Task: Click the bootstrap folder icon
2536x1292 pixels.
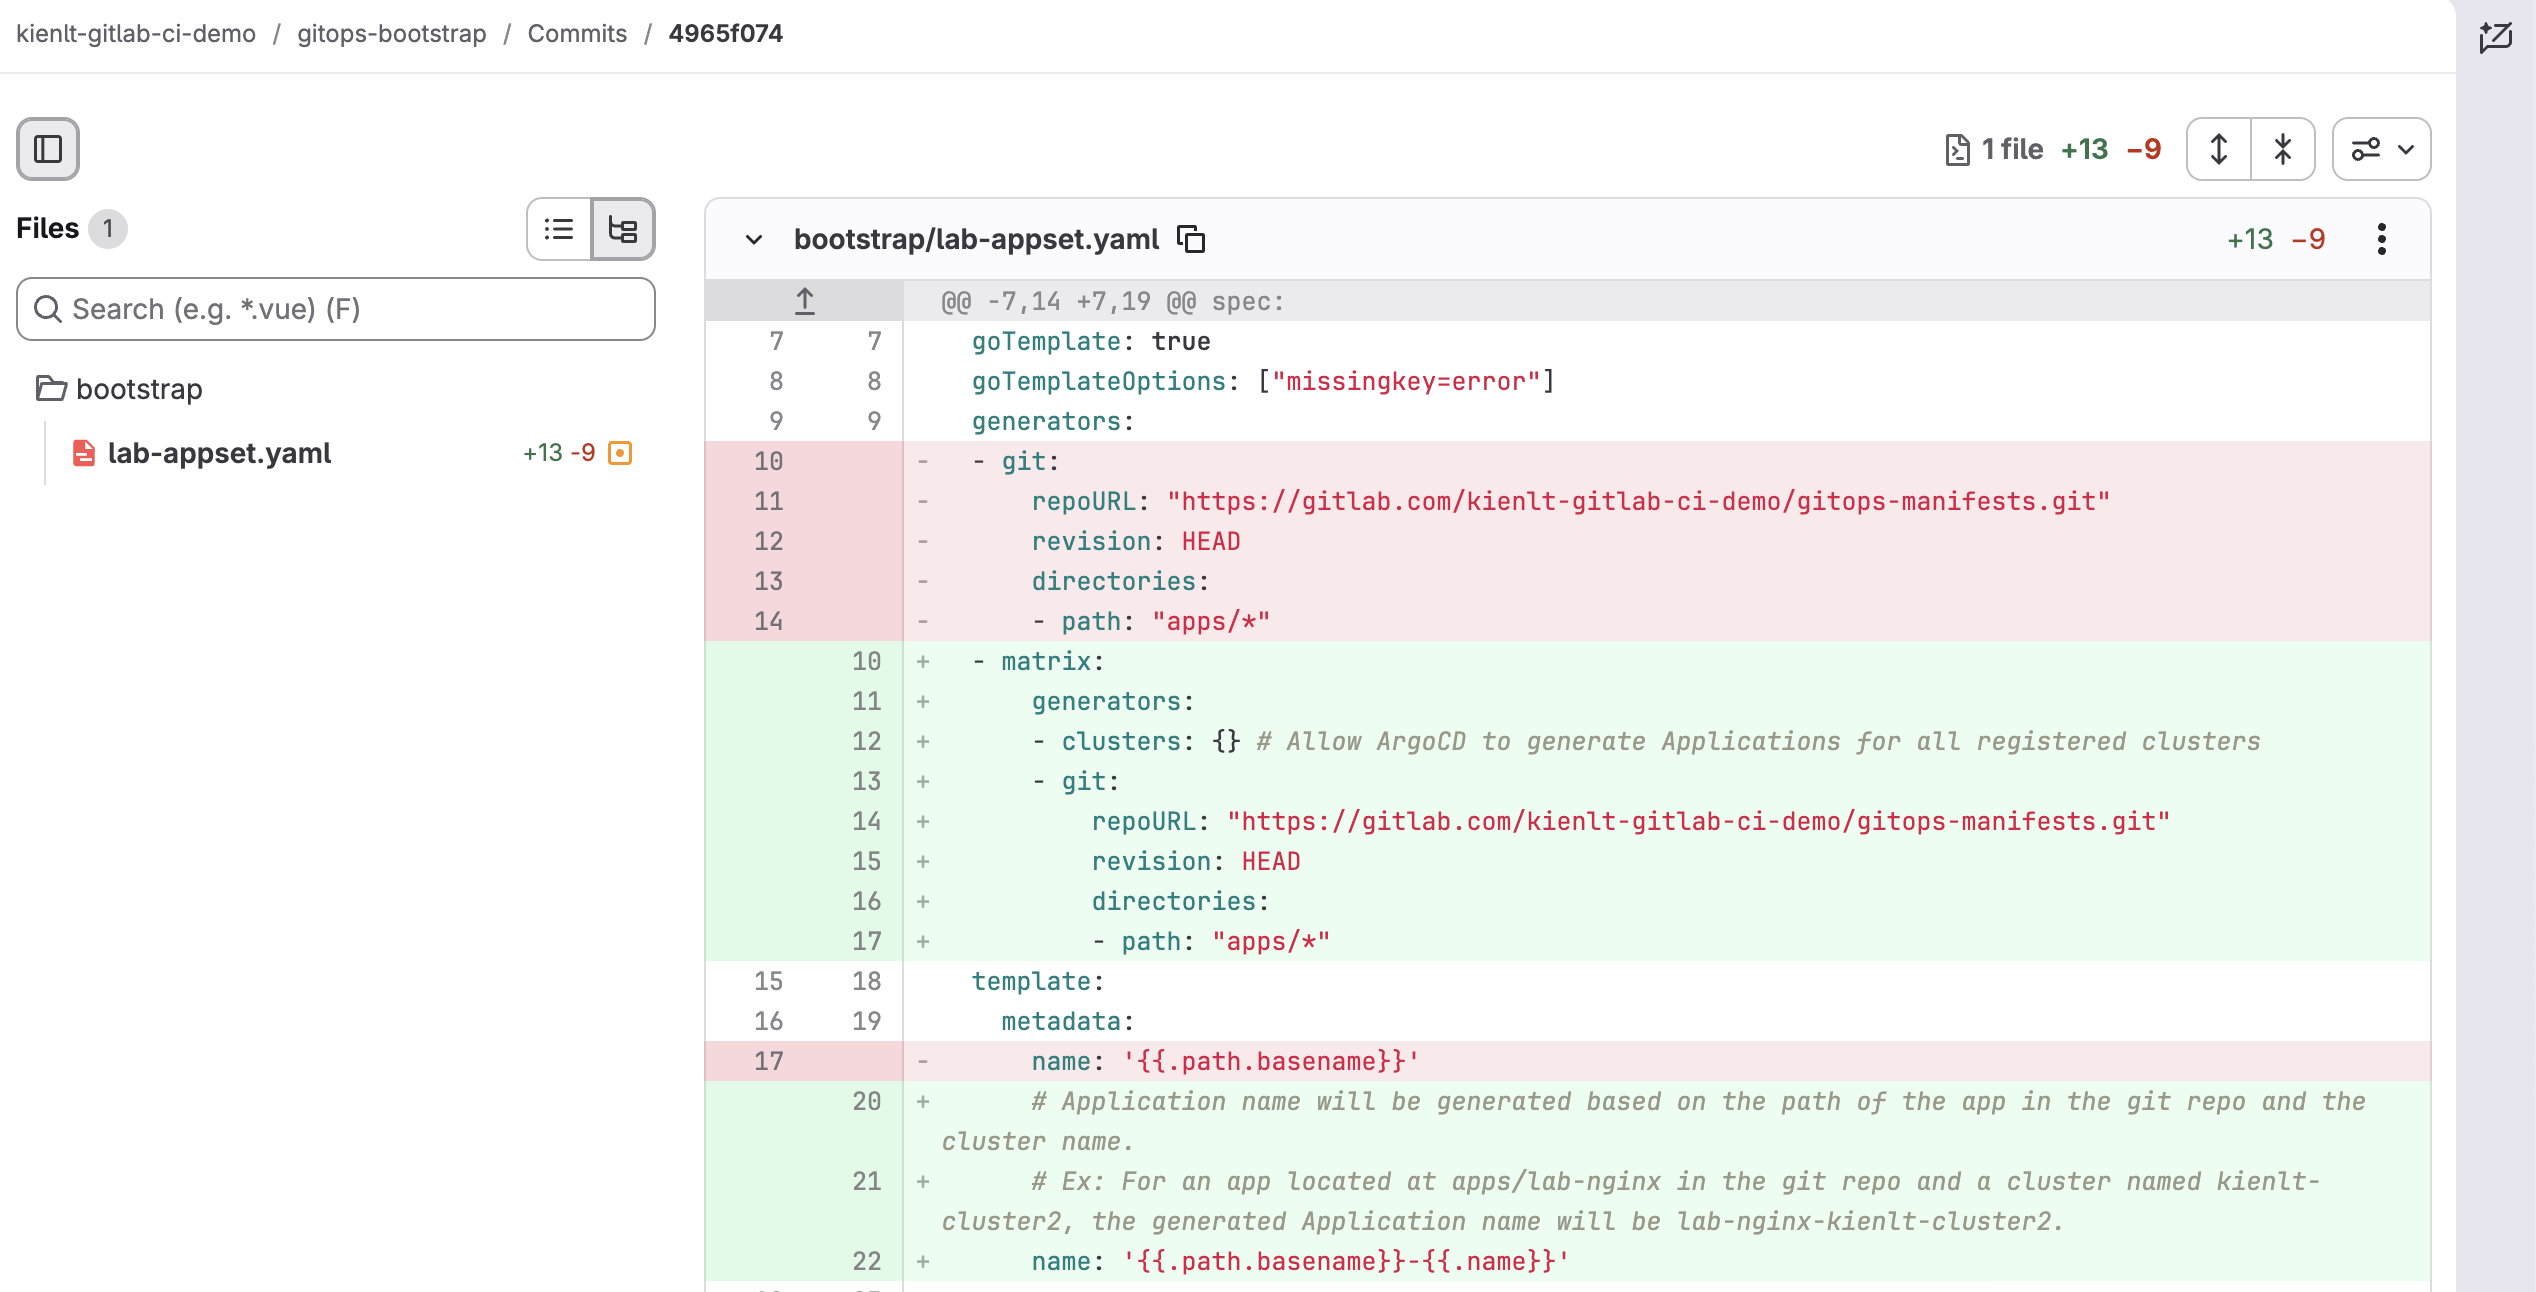Action: 51,388
